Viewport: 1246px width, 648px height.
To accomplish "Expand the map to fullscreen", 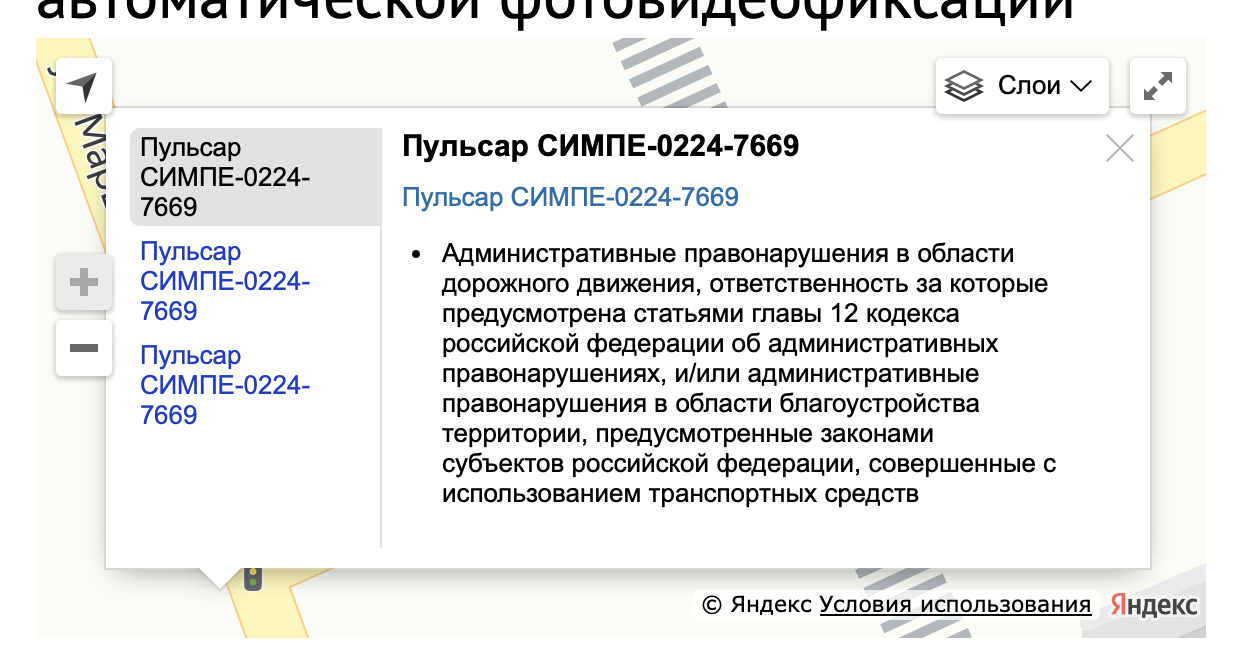I will point(1158,87).
